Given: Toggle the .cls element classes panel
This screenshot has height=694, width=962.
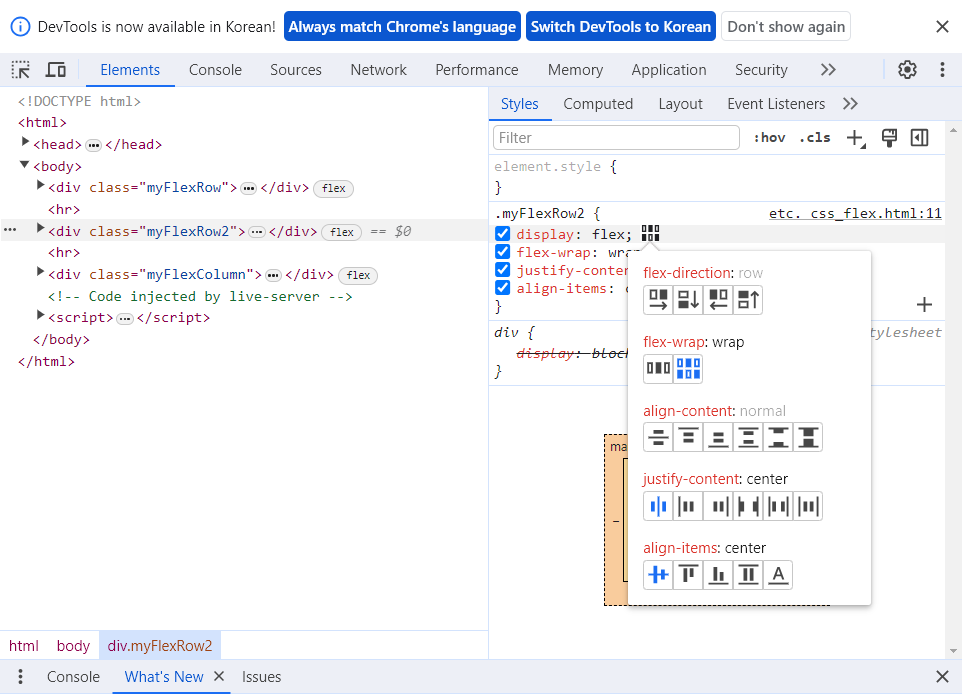Looking at the screenshot, I should pyautogui.click(x=815, y=138).
